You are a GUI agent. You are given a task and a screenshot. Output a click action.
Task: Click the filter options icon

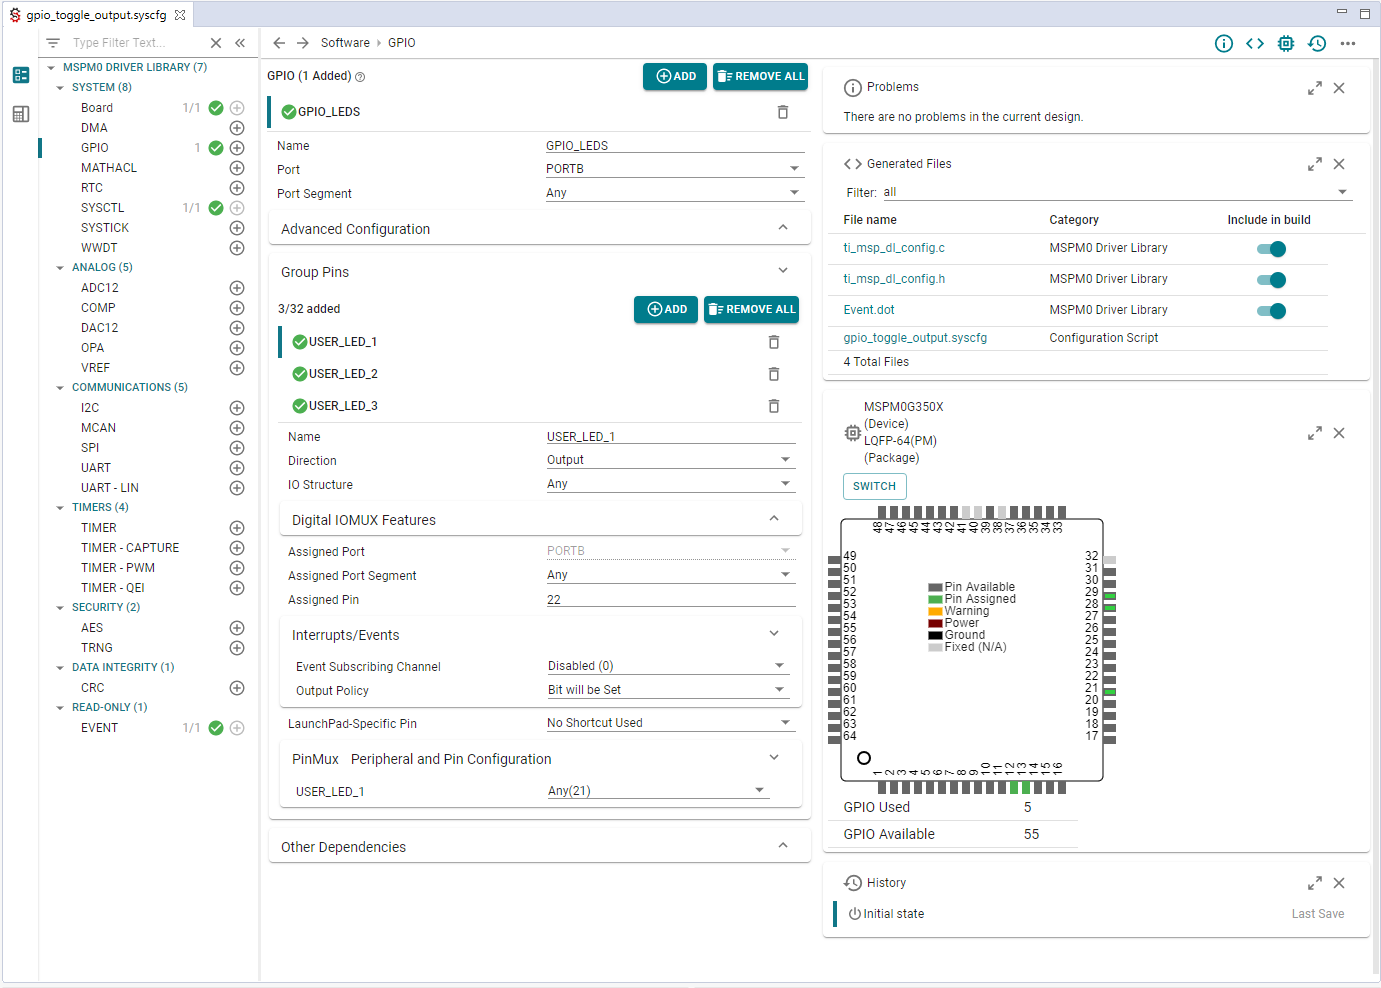click(x=53, y=43)
